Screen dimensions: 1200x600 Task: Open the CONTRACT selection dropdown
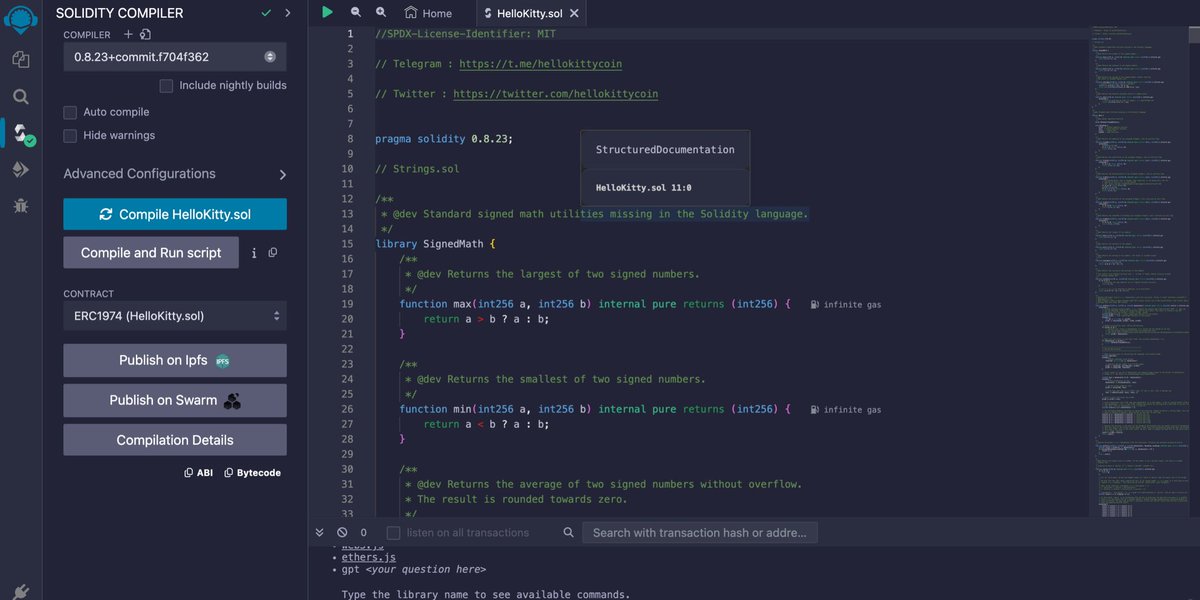pyautogui.click(x=175, y=318)
